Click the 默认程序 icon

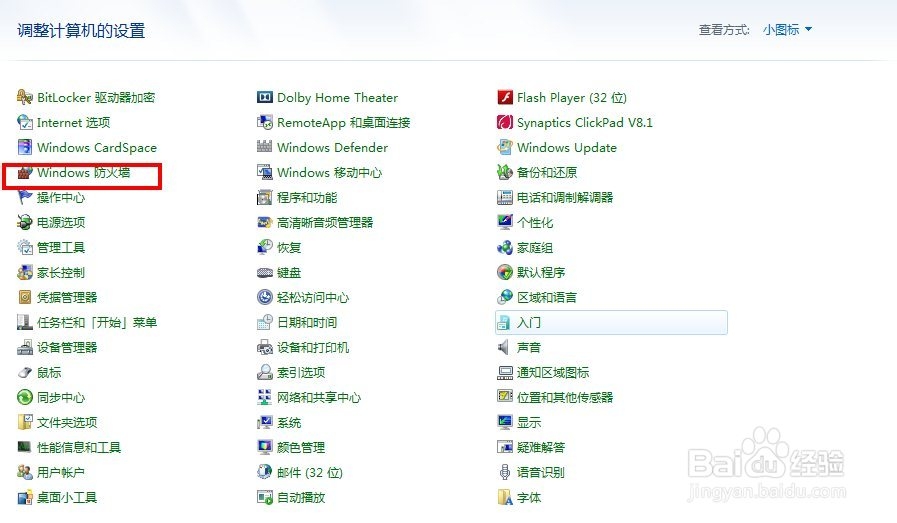[x=505, y=272]
